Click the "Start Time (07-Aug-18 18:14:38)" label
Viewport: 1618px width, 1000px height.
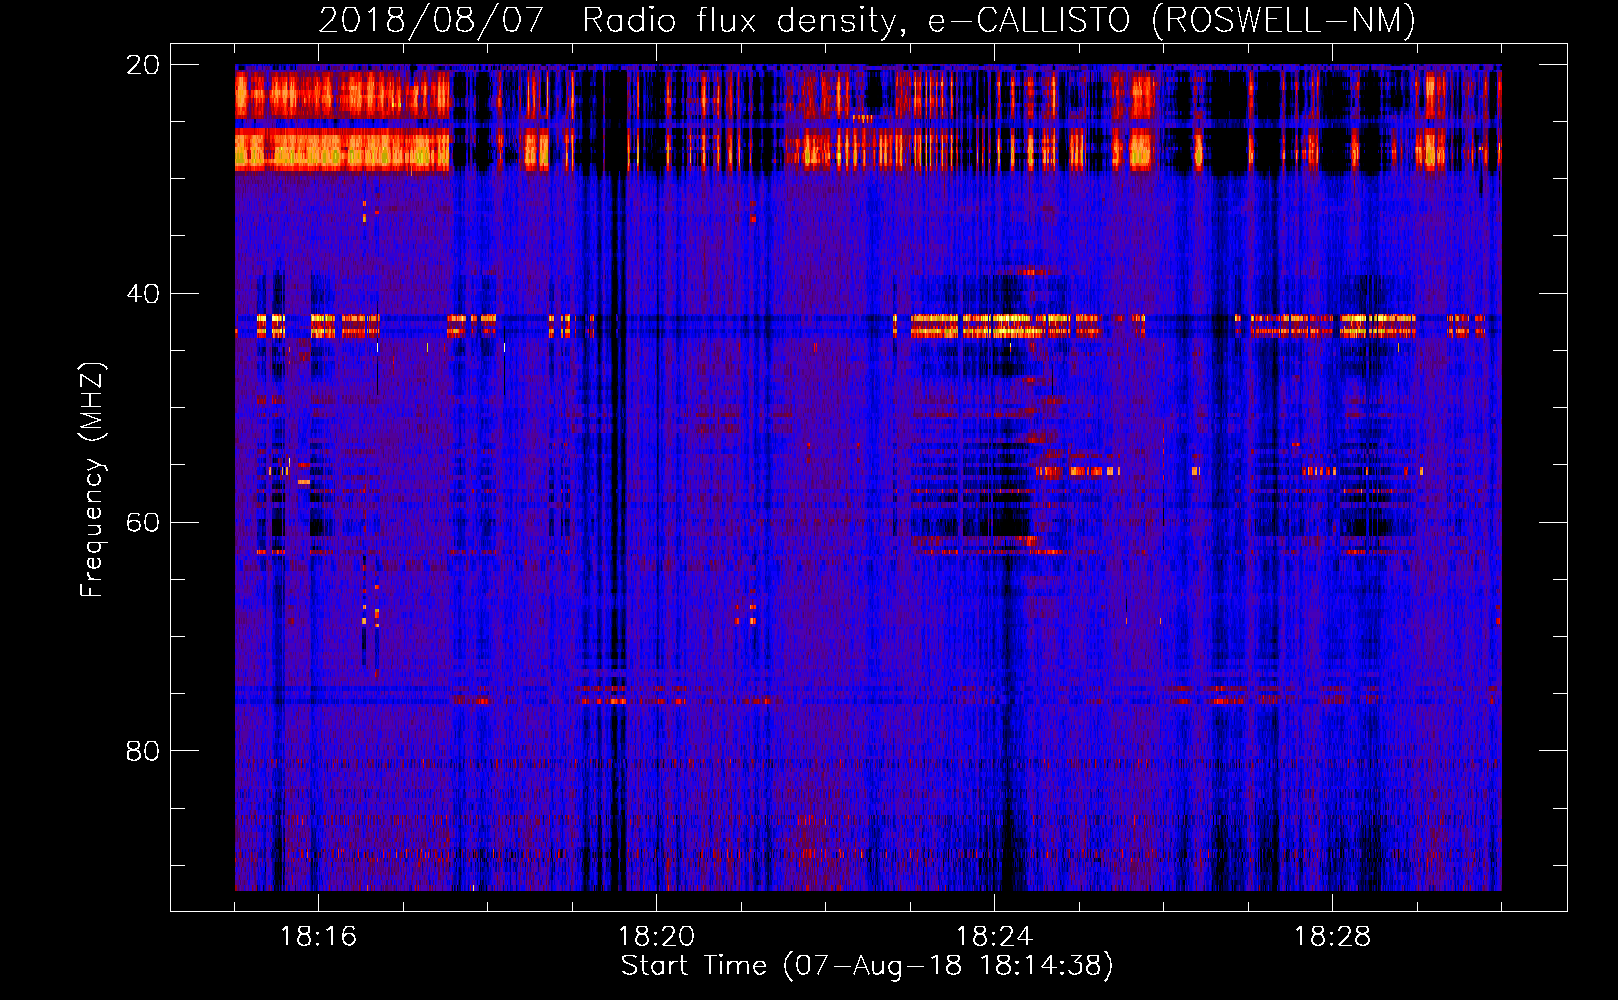867,966
